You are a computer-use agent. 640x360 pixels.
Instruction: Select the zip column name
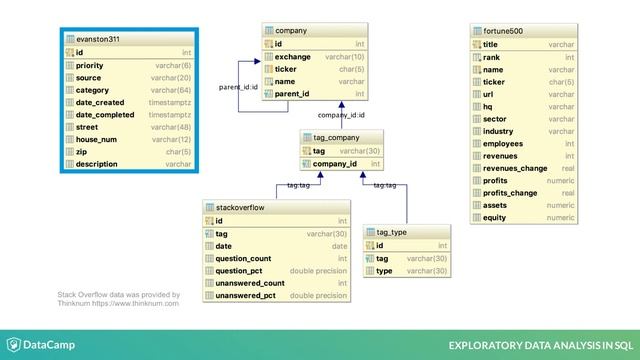pyautogui.click(x=81, y=152)
